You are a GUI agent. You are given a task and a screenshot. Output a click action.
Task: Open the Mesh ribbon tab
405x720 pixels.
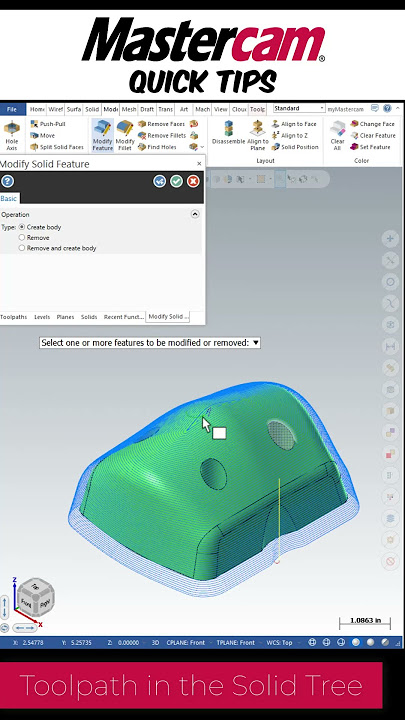[129, 109]
